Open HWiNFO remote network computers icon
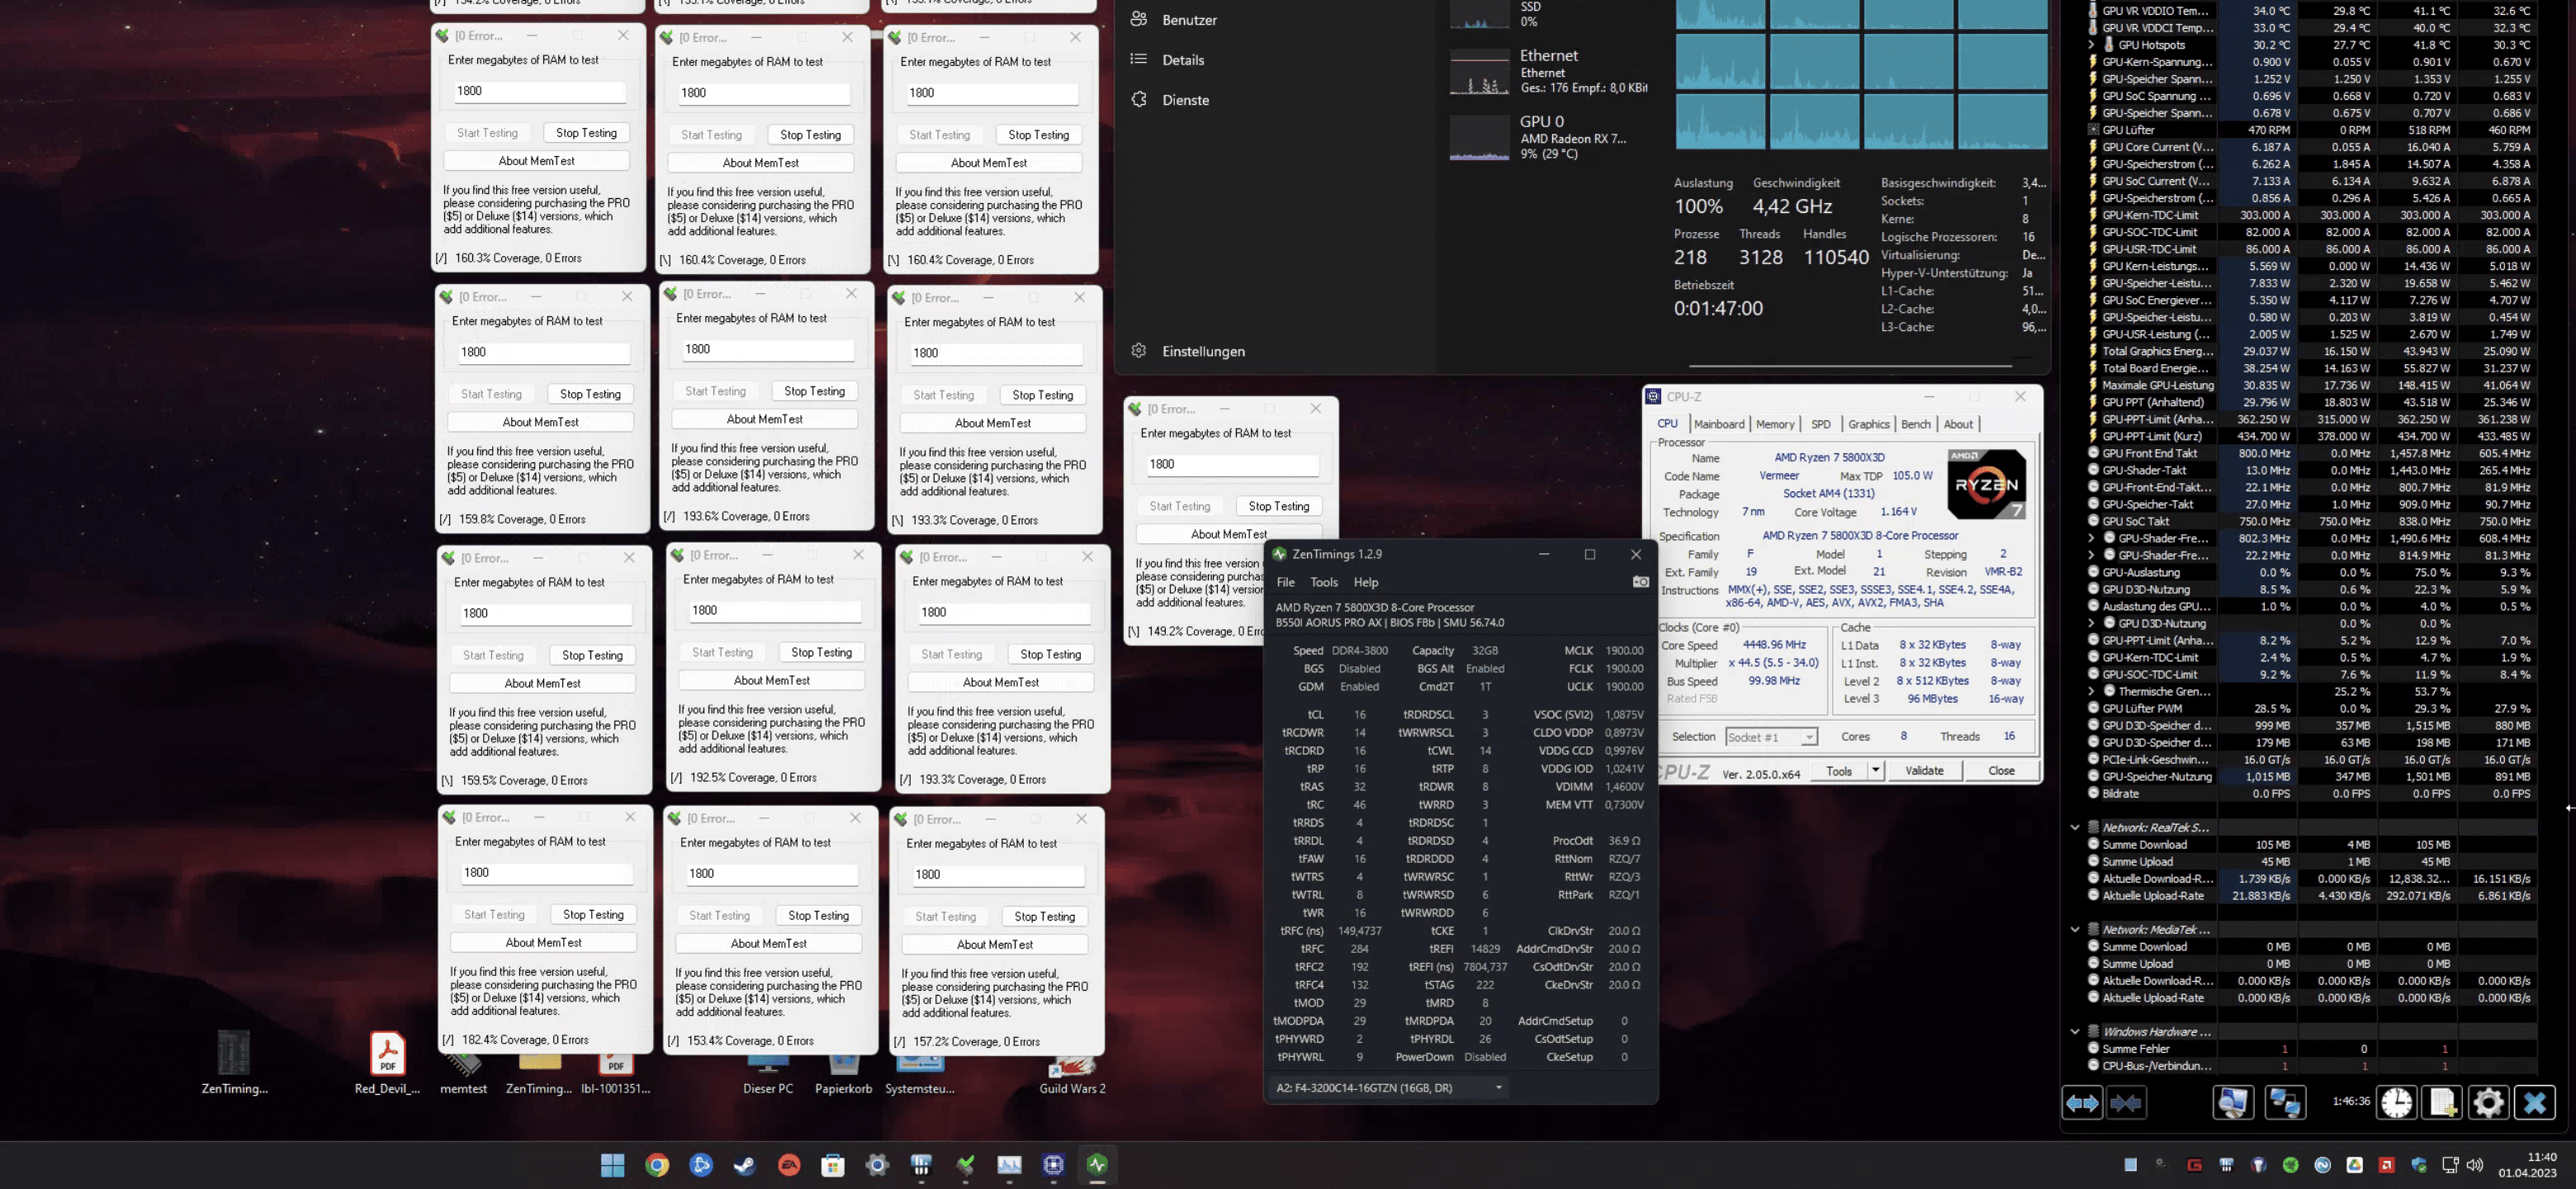Screen dimensions: 2576x1189 tap(2286, 1103)
